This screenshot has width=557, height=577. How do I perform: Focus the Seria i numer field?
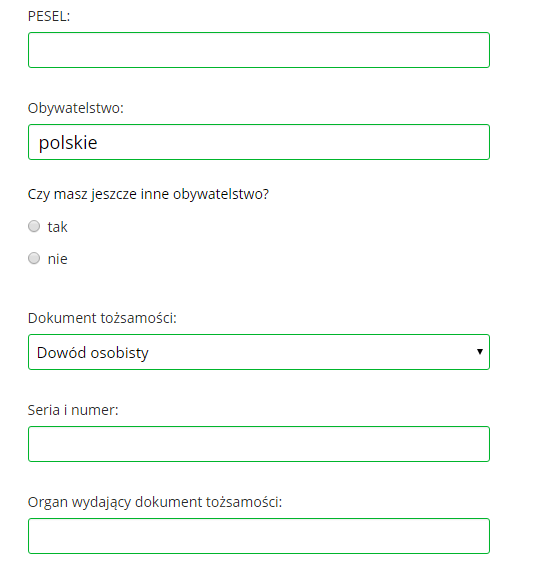click(x=259, y=444)
